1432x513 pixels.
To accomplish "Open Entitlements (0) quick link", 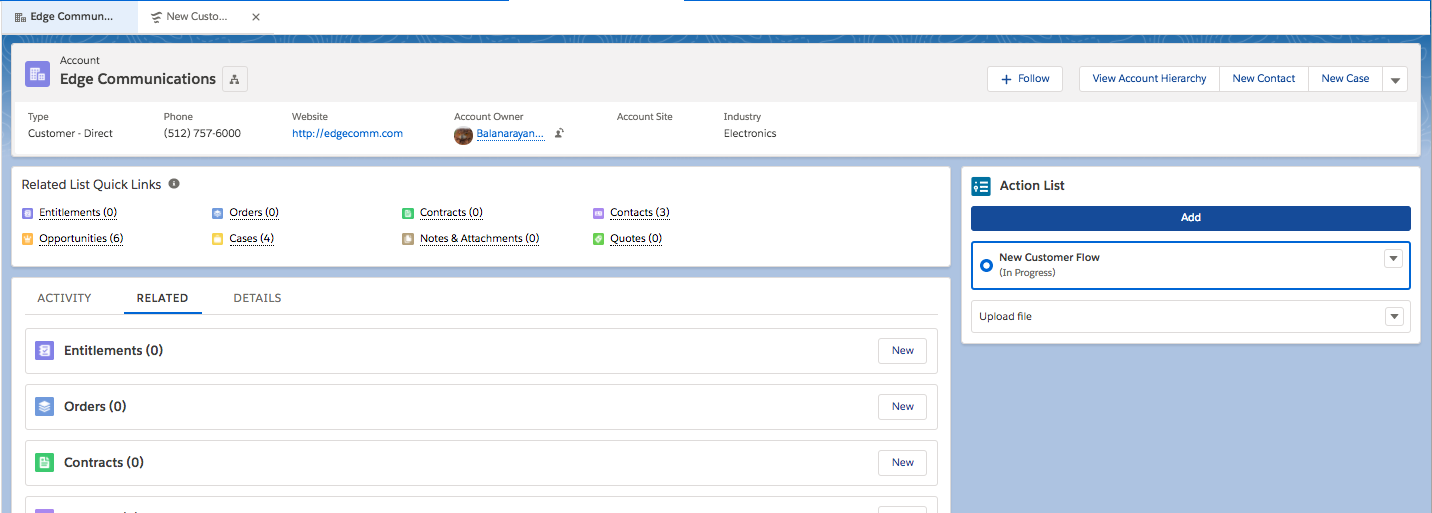I will pos(78,213).
